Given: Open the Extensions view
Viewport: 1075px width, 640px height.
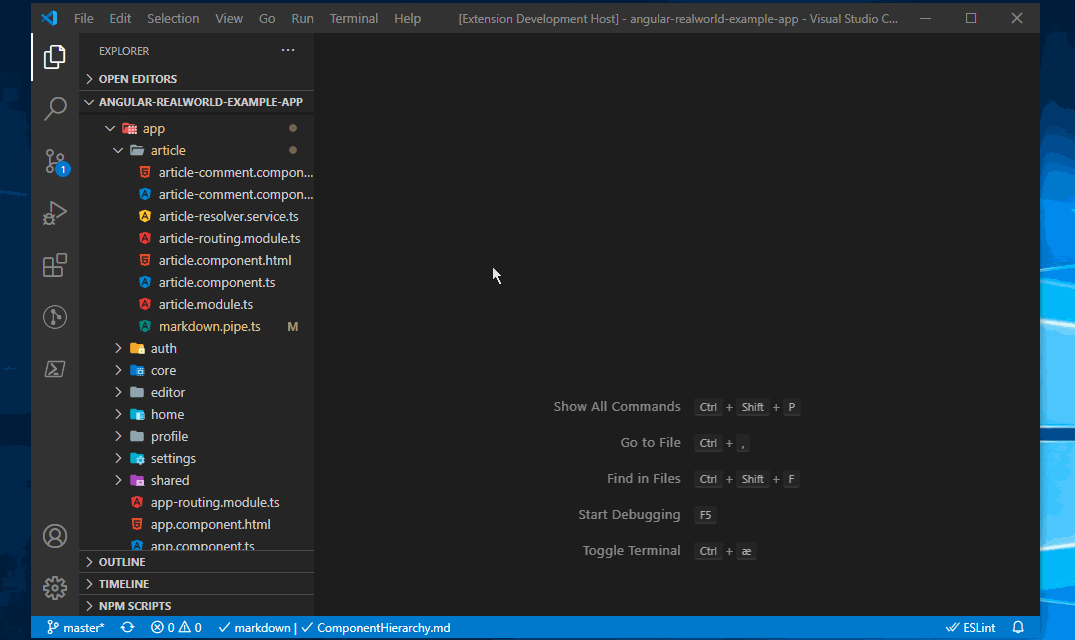Looking at the screenshot, I should [55, 265].
